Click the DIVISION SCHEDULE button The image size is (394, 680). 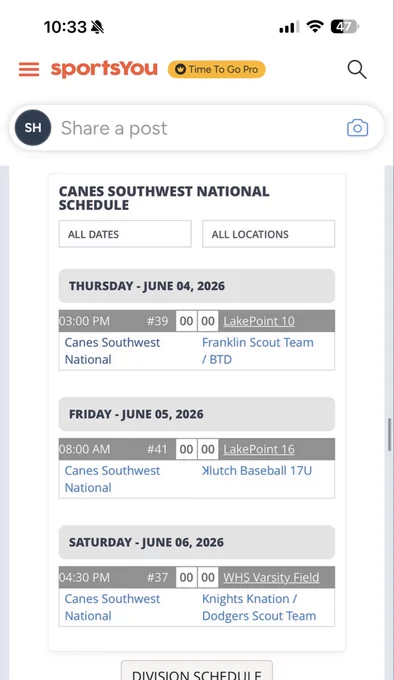197,671
